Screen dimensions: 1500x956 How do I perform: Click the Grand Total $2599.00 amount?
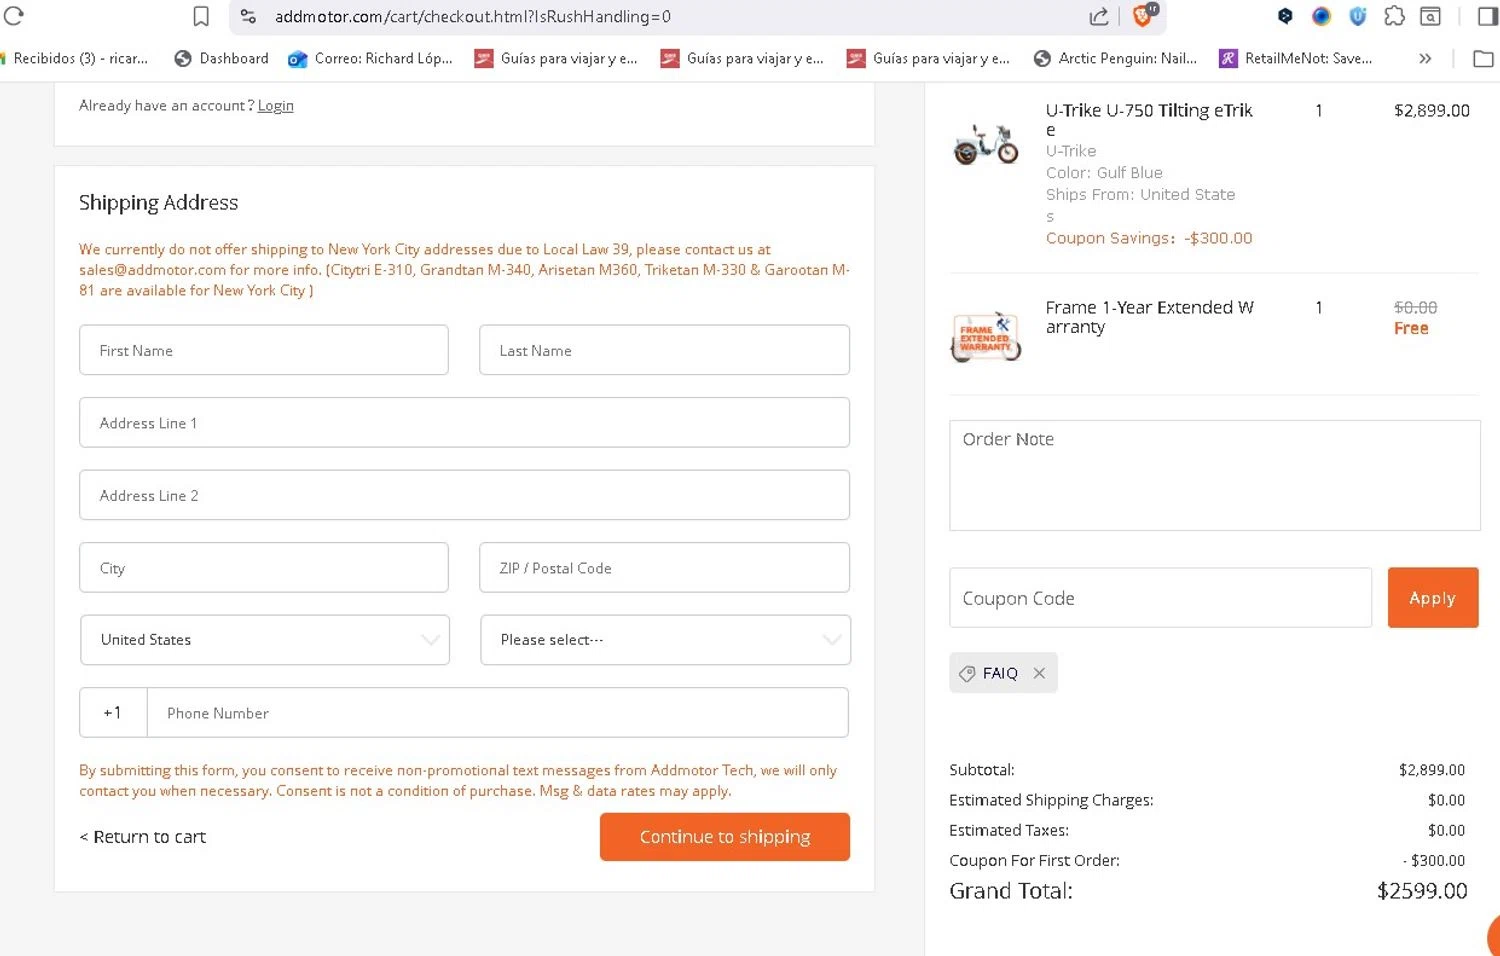[1422, 891]
